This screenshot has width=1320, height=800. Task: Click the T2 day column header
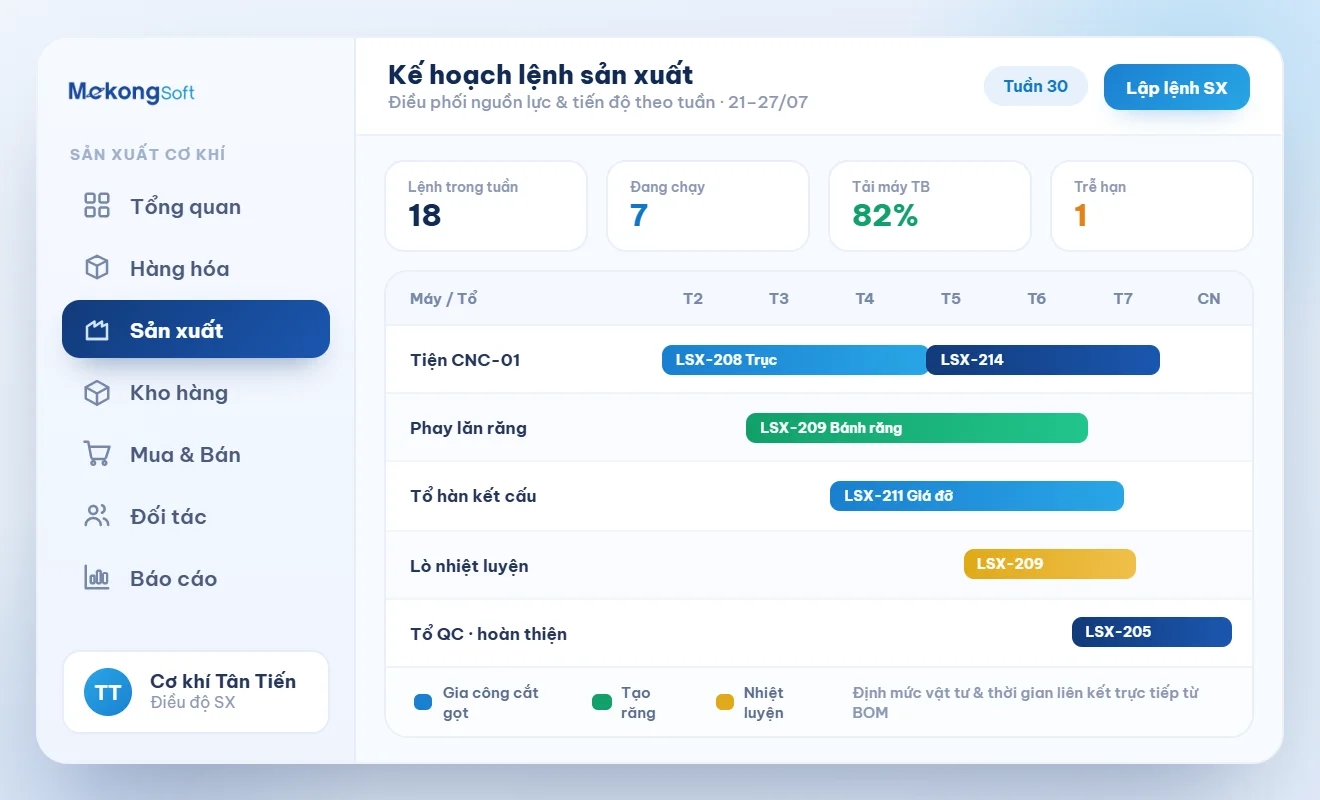(x=693, y=299)
